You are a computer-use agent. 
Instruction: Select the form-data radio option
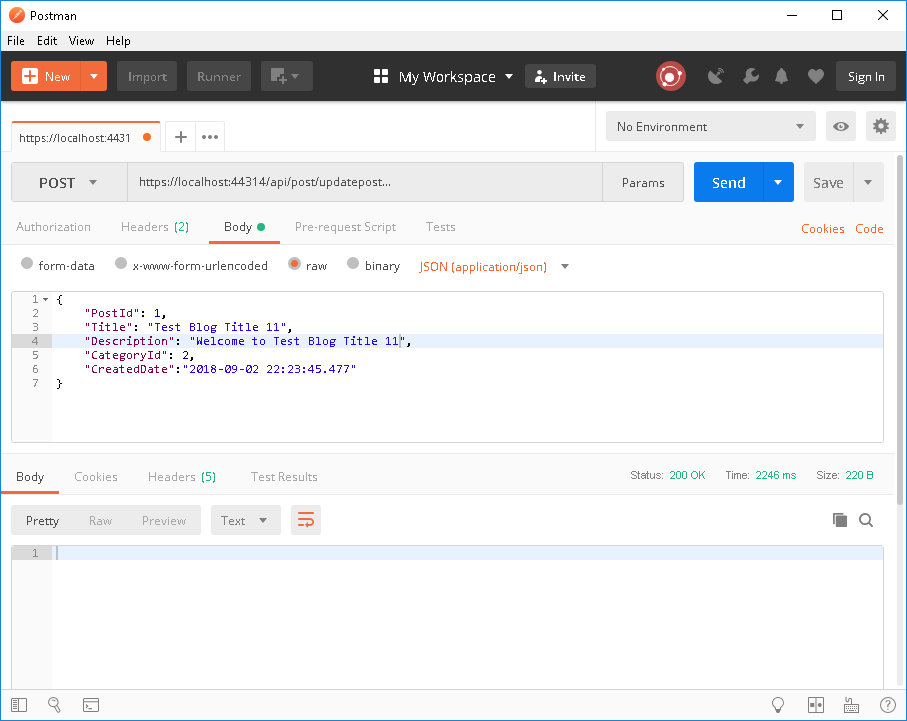(27, 263)
